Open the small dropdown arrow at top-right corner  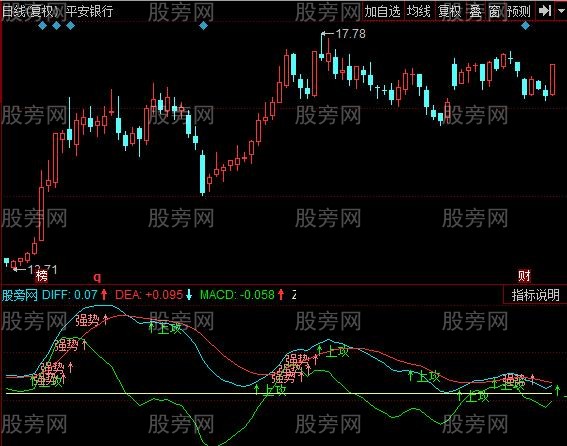562,11
